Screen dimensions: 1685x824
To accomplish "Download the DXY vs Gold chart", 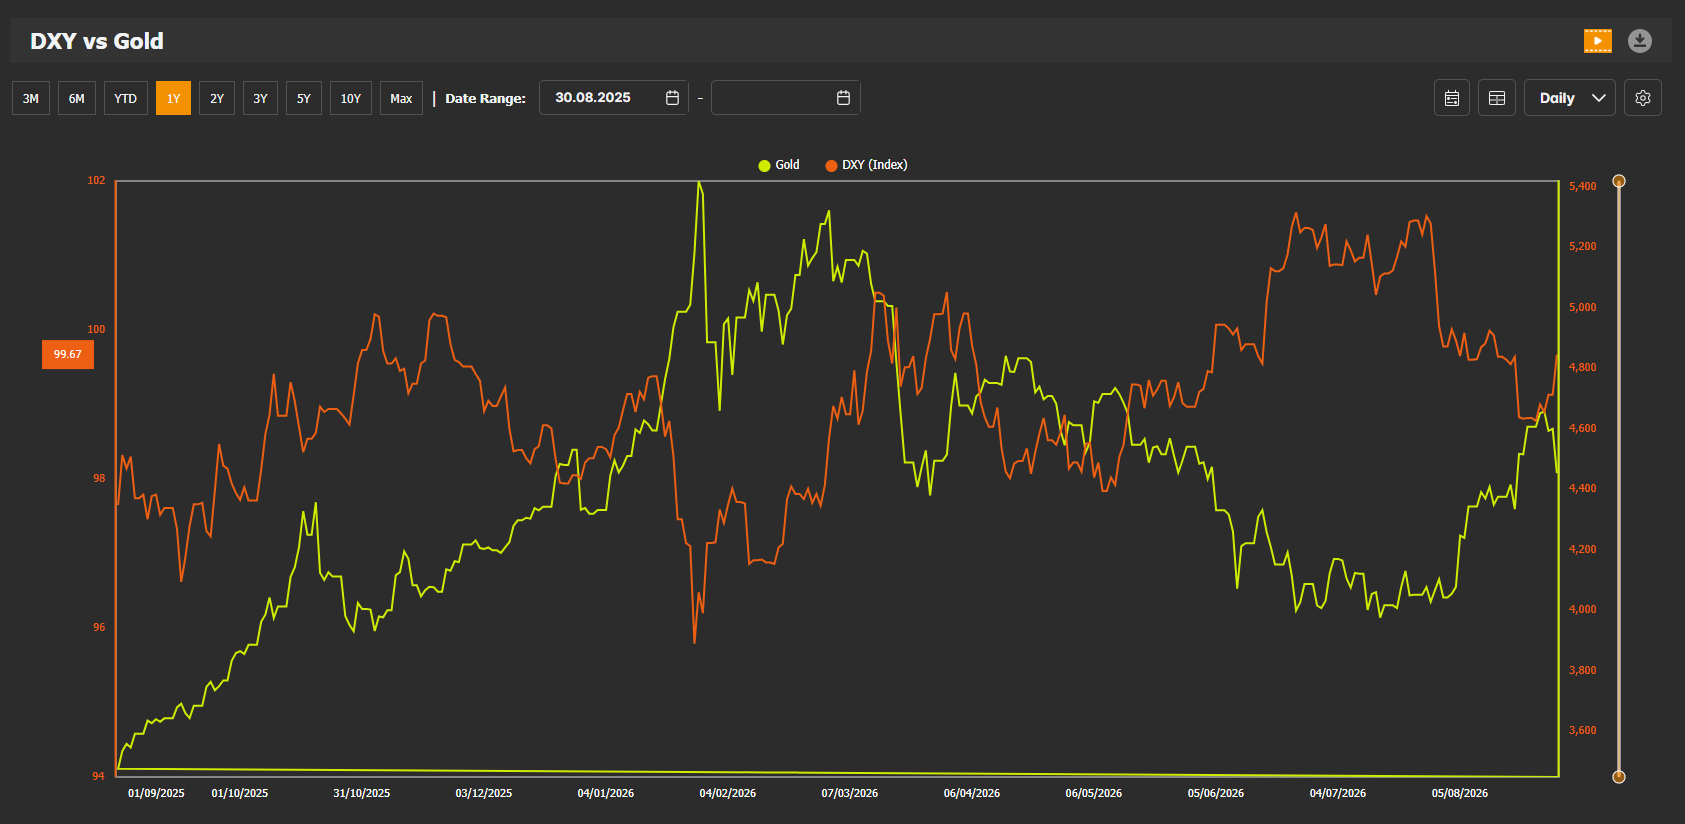I will coord(1640,41).
